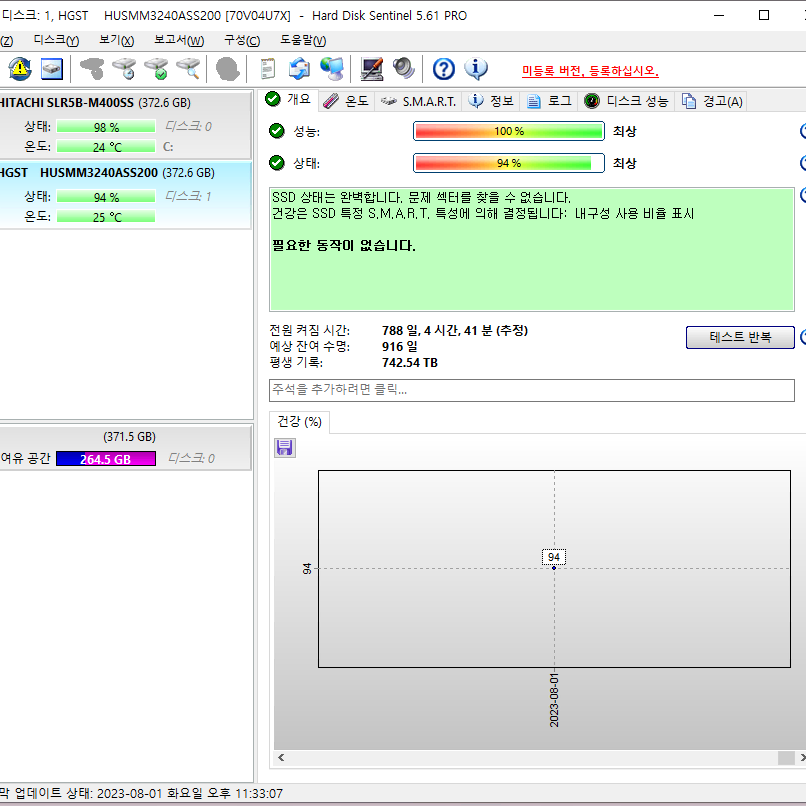Click 필요한 동작이 없습니다 text
Image resolution: width=806 pixels, height=806 pixels.
click(x=343, y=246)
